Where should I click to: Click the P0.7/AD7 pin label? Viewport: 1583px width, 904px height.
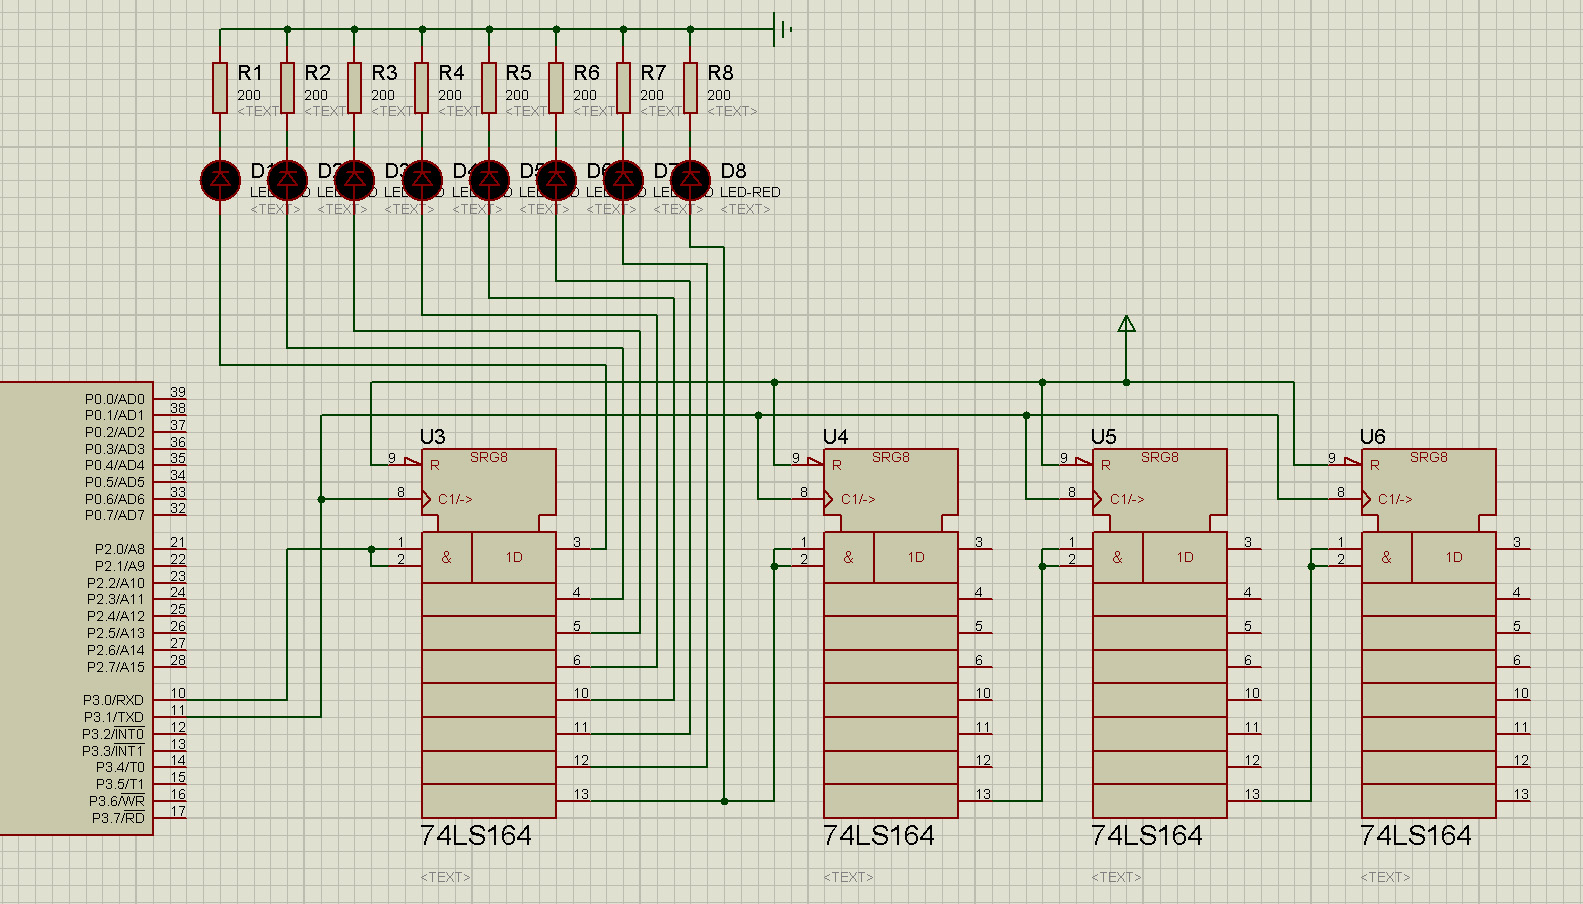point(115,515)
